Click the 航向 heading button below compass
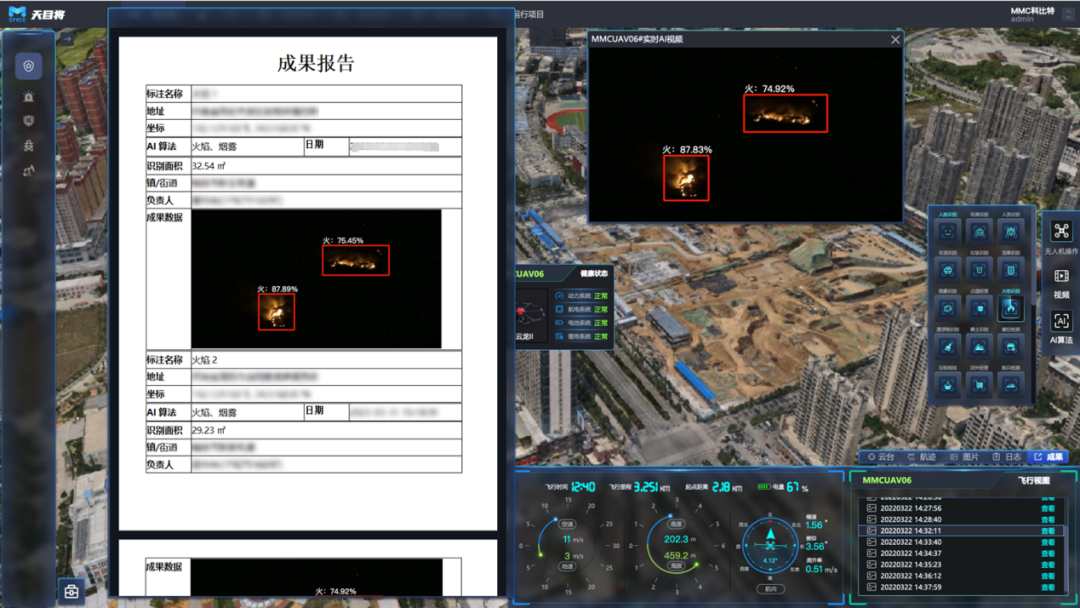This screenshot has height=608, width=1080. 770,589
